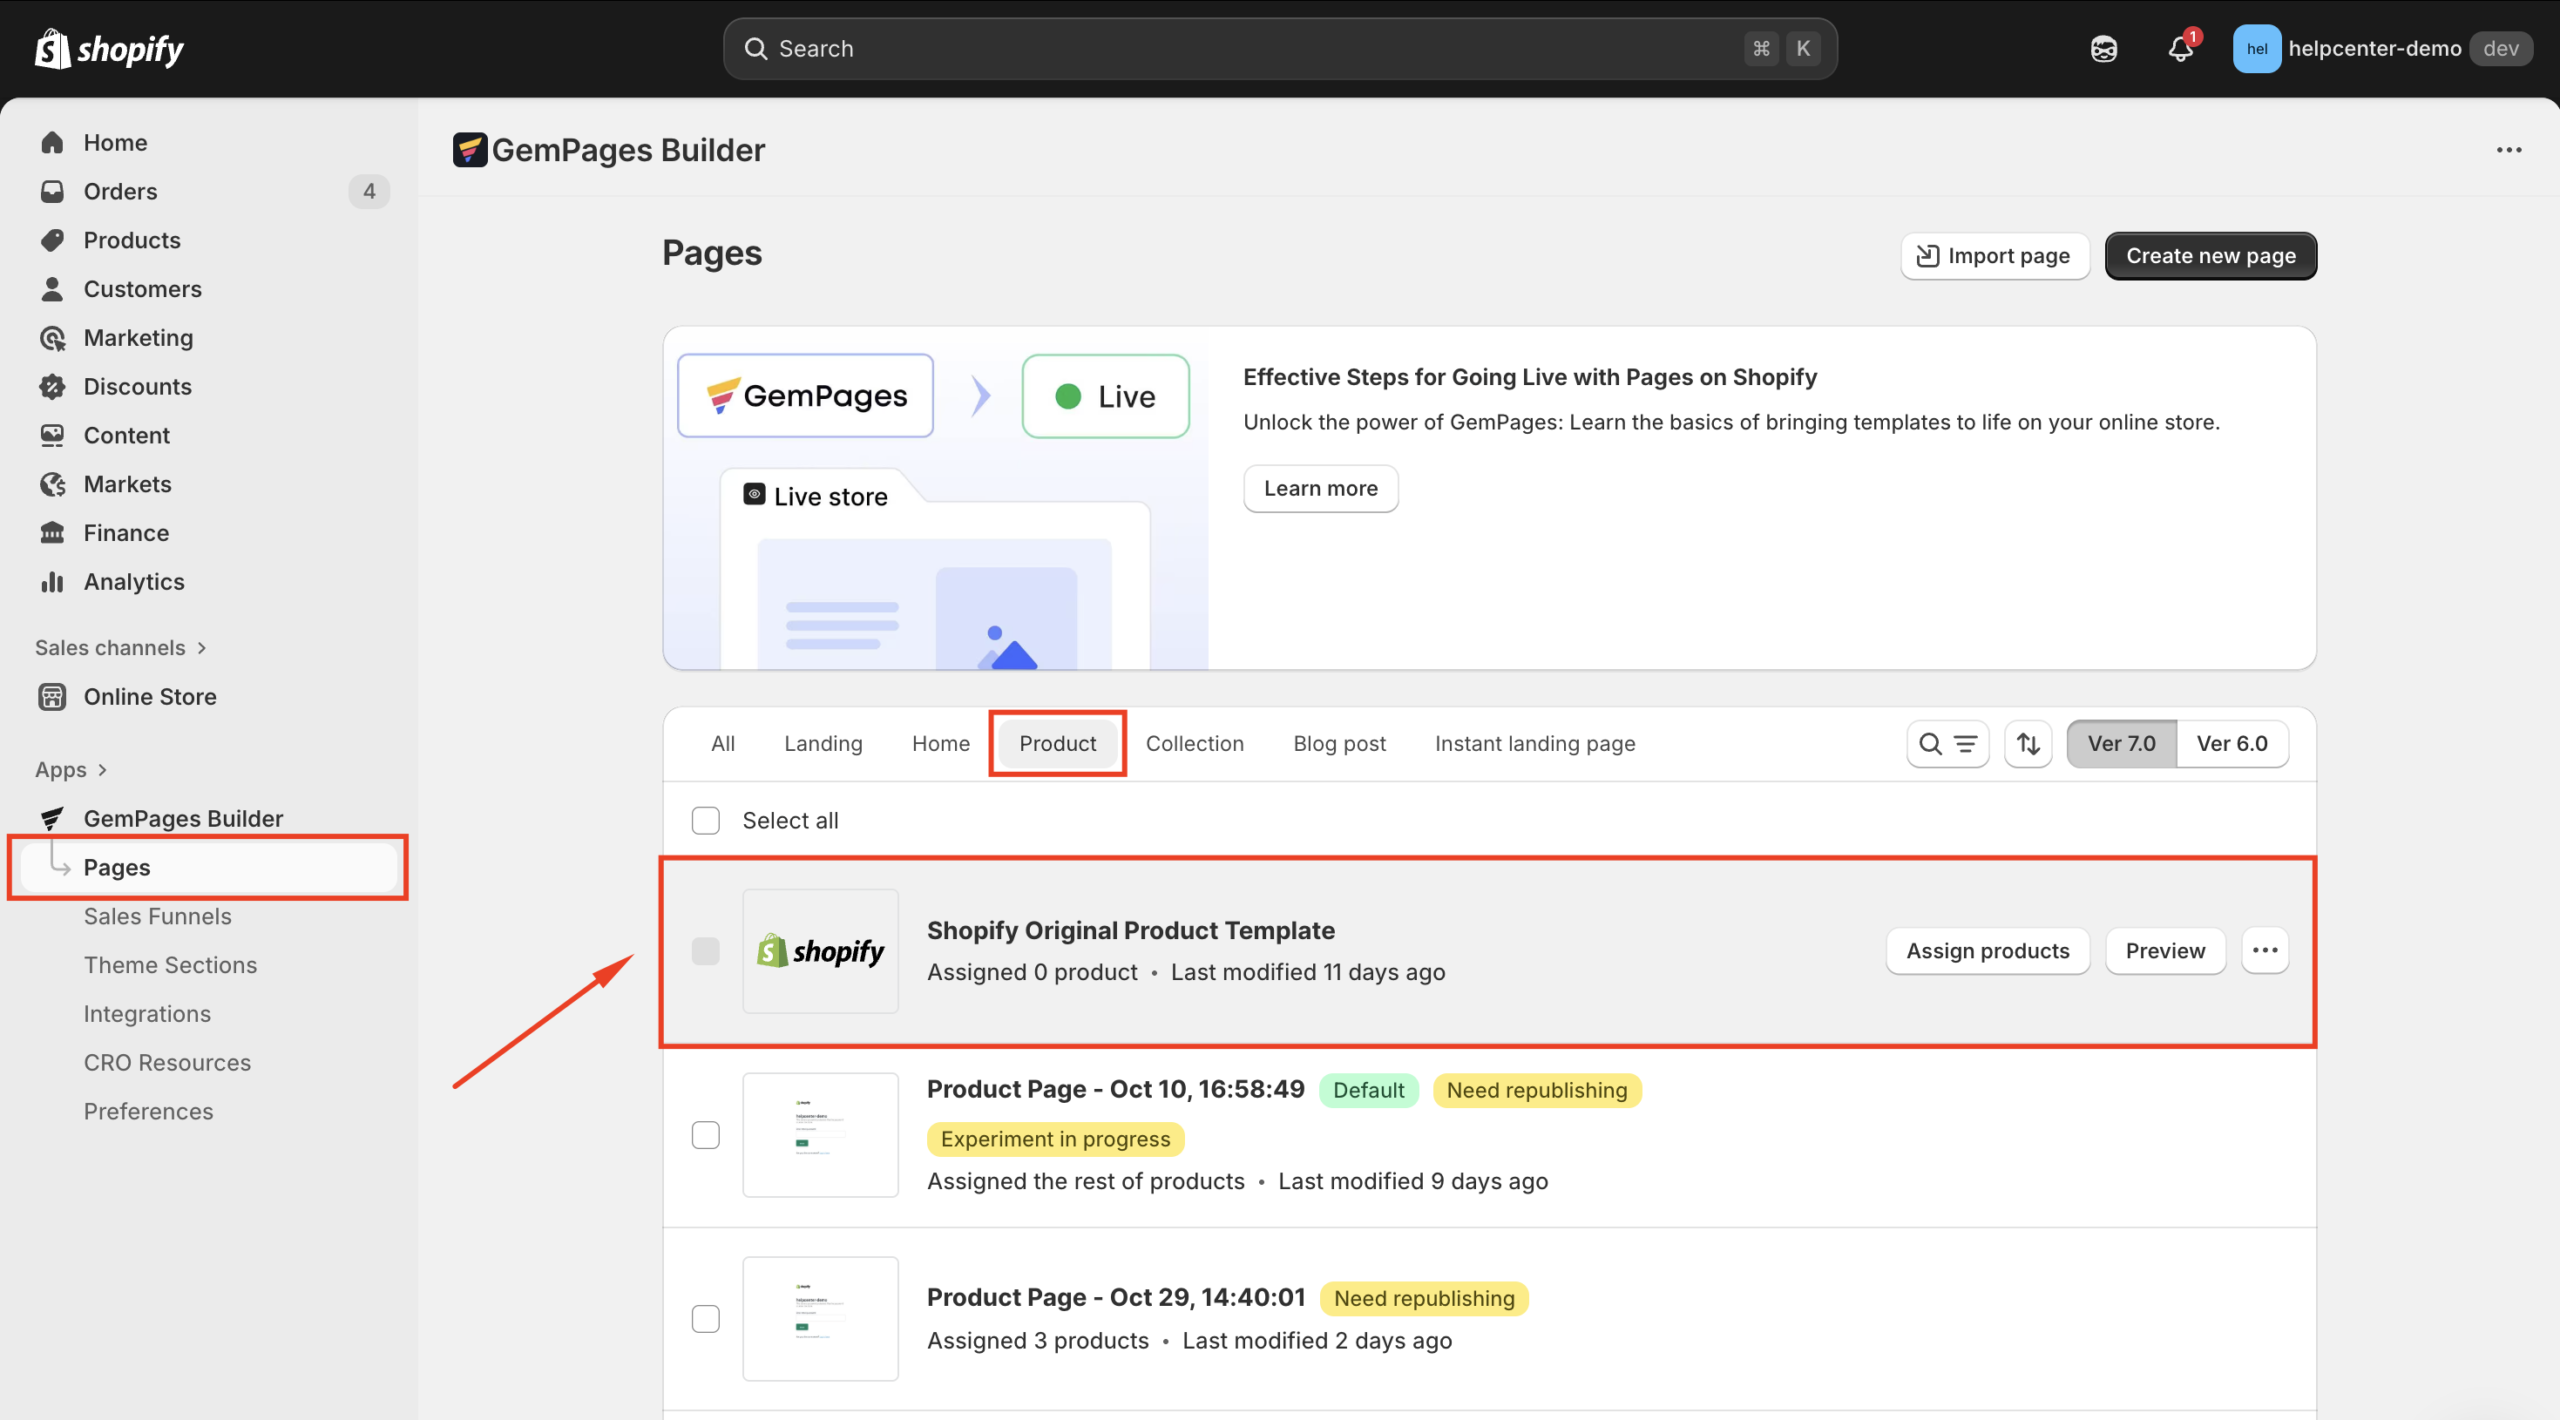Click the GemPages Builder app icon in sidebar
This screenshot has height=1420, width=2560.
[52, 819]
